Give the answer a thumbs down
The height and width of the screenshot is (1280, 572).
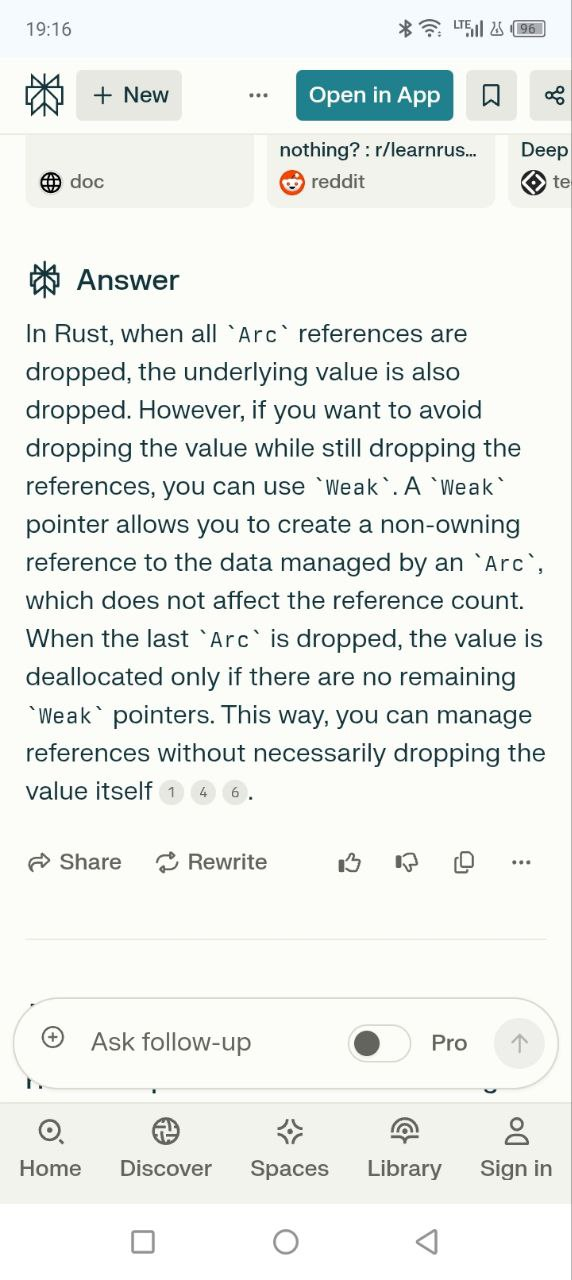click(406, 862)
